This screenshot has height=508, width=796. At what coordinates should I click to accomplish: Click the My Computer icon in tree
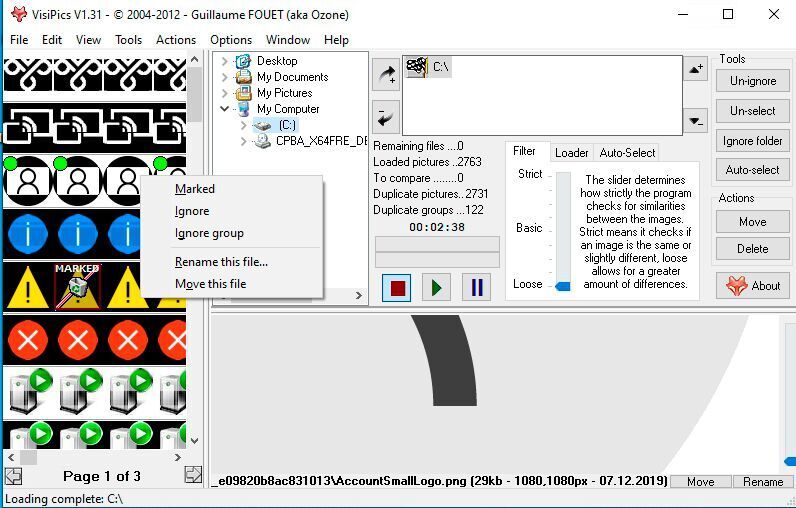pyautogui.click(x=244, y=109)
